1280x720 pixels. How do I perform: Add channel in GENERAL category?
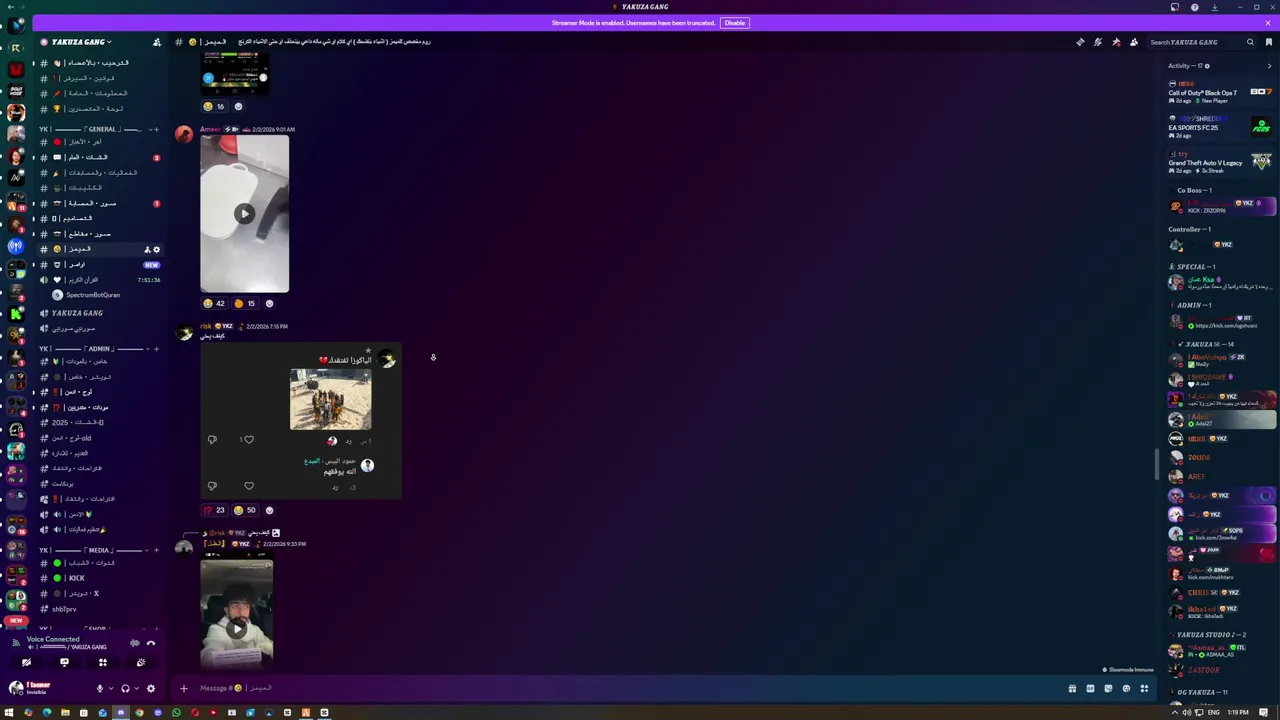click(x=156, y=129)
